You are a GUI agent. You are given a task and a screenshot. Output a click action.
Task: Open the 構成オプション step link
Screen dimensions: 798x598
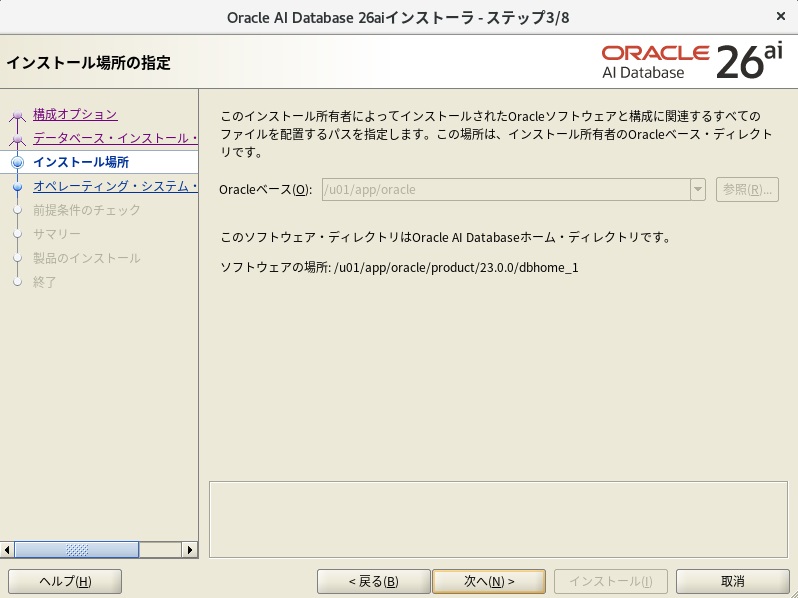pyautogui.click(x=75, y=115)
